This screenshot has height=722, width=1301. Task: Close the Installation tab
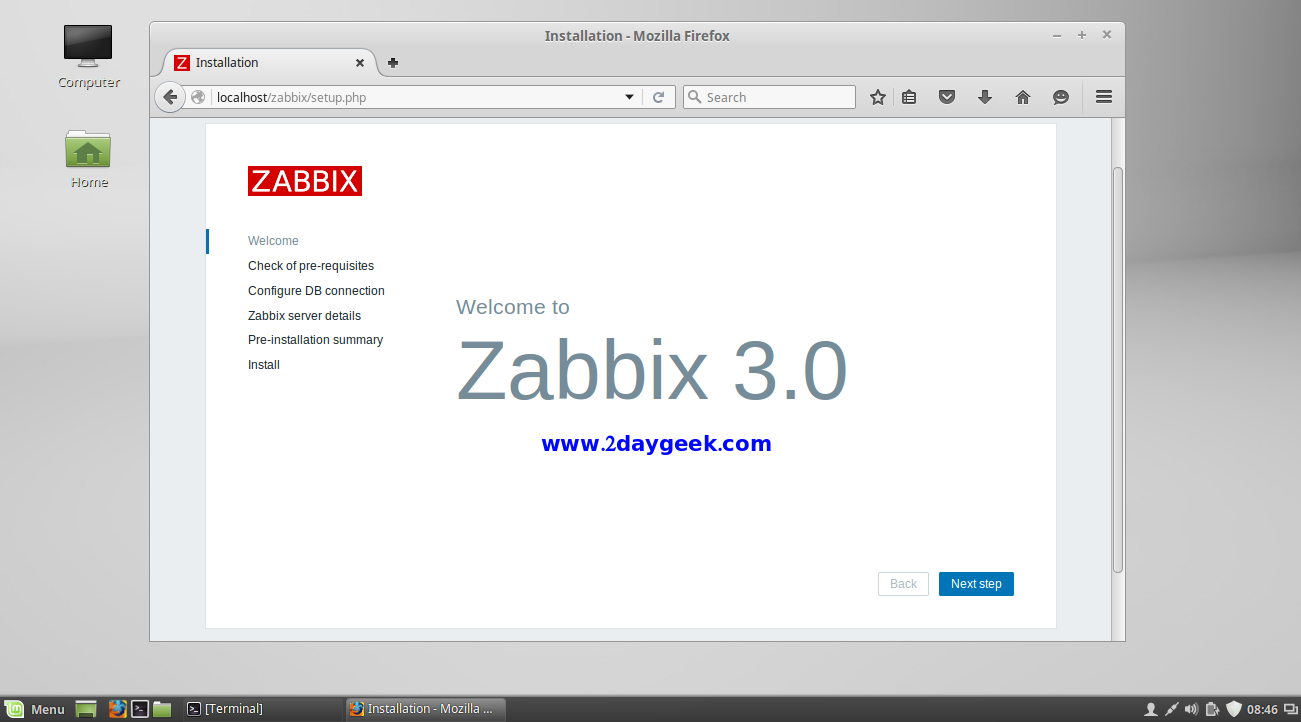pyautogui.click(x=360, y=63)
